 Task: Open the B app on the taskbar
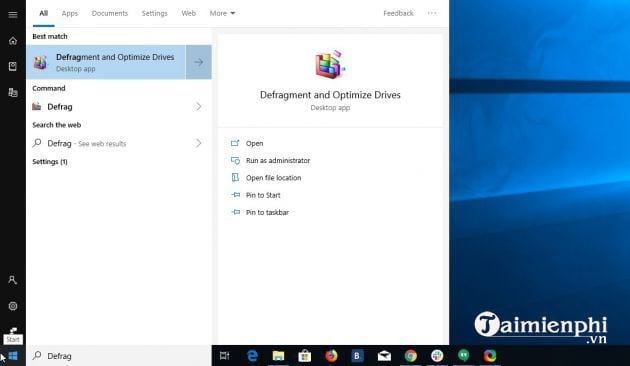(x=357, y=356)
